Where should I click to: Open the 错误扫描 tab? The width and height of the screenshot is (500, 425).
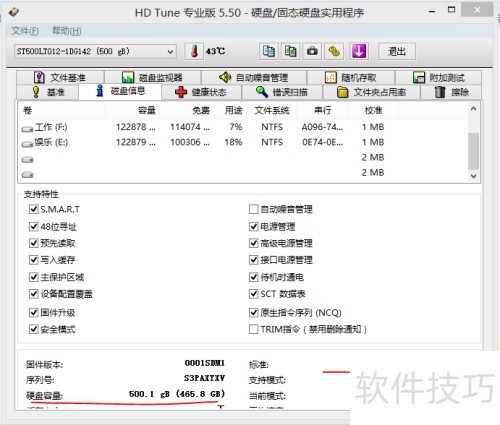pyautogui.click(x=282, y=92)
